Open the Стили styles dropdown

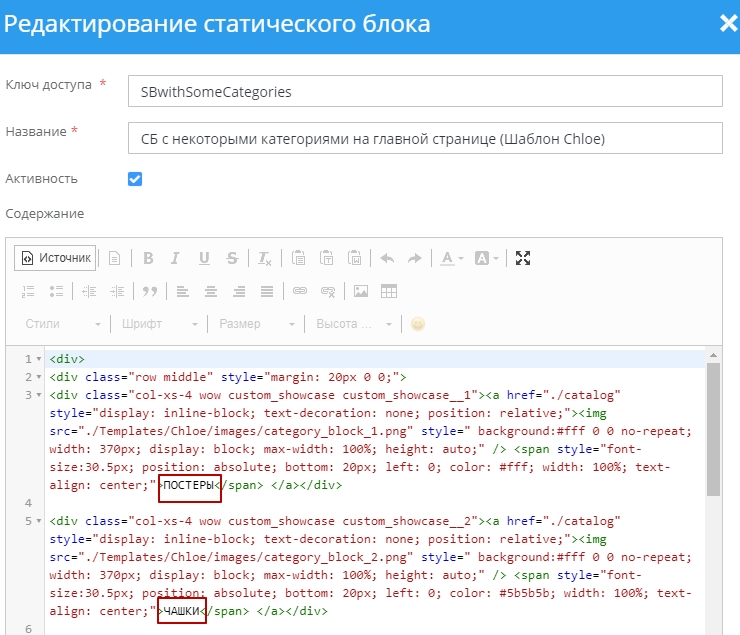[x=63, y=324]
